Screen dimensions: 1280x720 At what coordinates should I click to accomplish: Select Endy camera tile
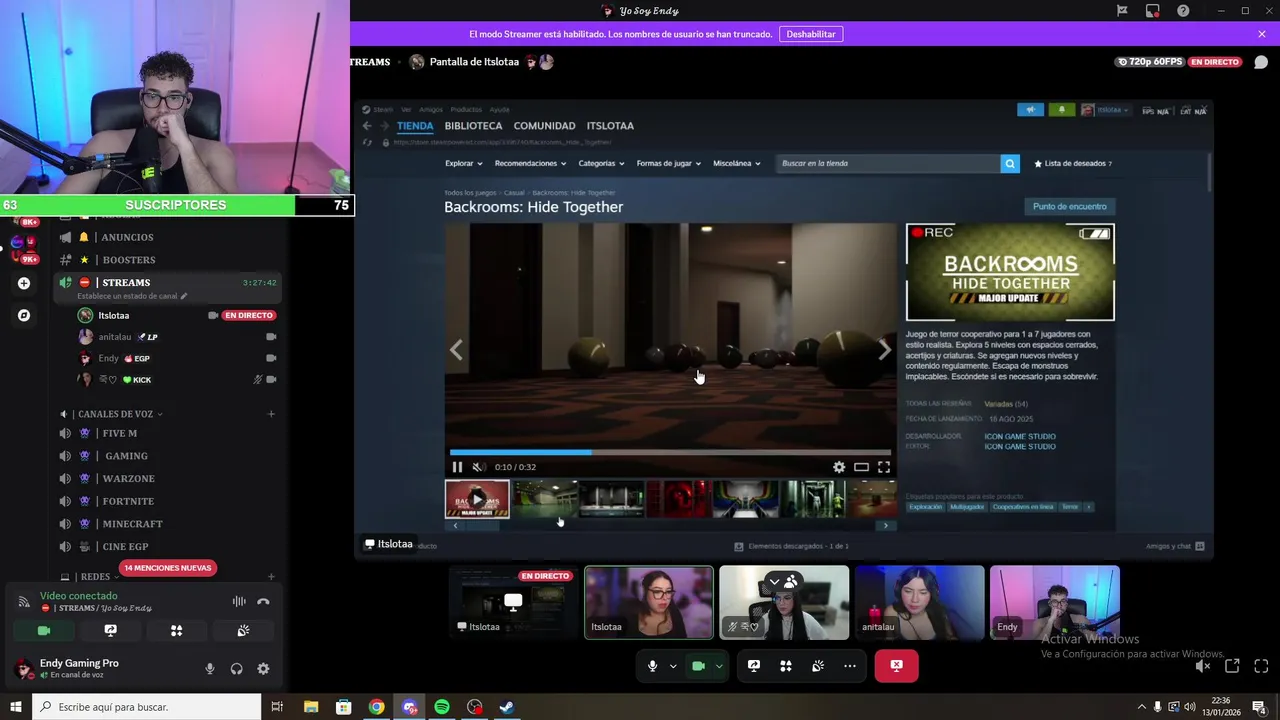(1055, 602)
